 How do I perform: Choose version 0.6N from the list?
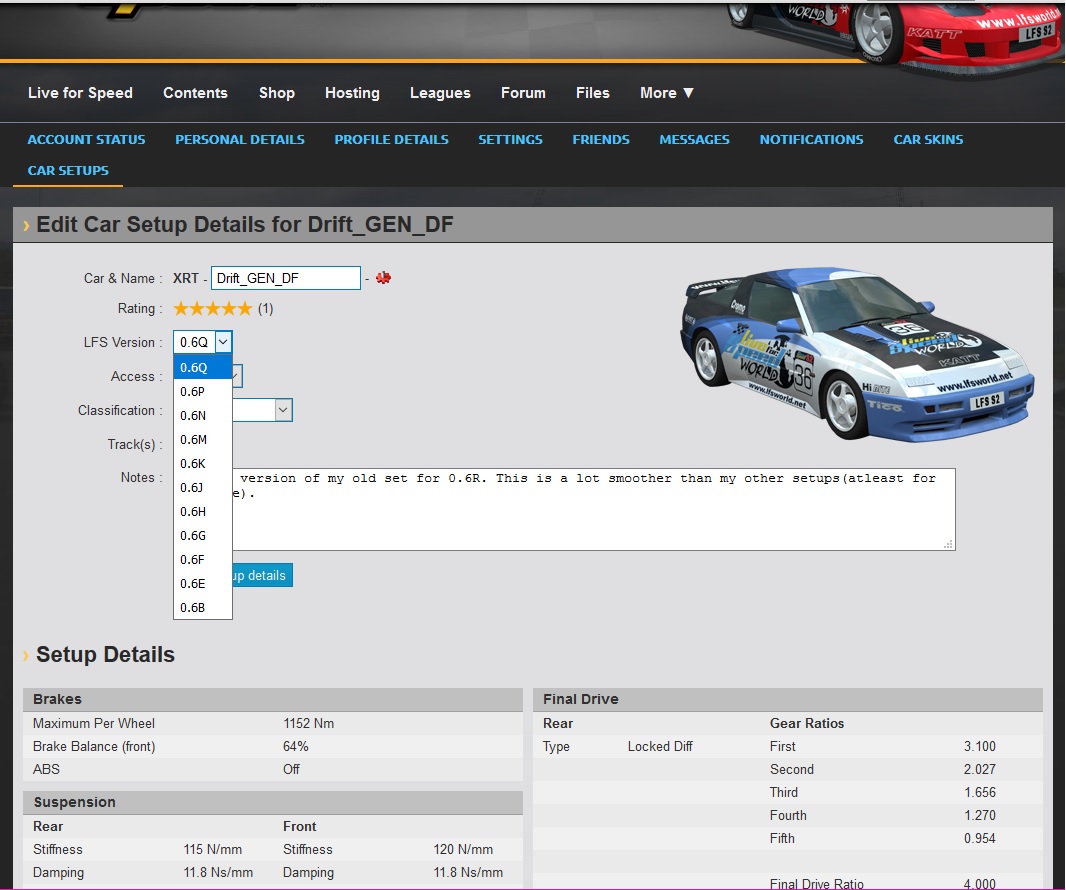coord(203,415)
